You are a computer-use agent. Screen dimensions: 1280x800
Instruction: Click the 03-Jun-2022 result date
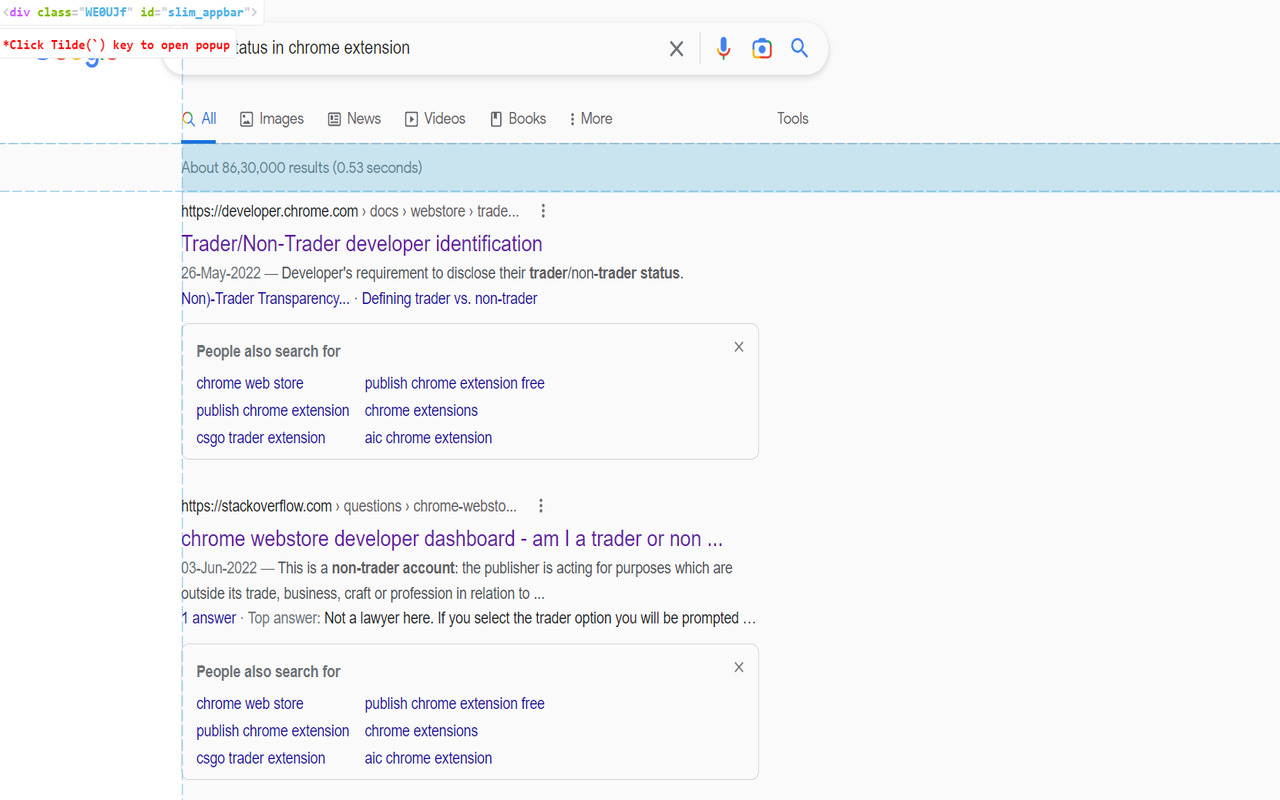tap(220, 568)
